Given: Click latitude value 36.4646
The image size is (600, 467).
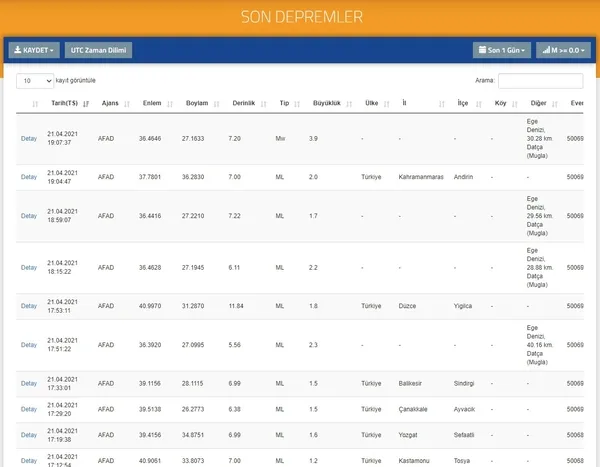Looking at the screenshot, I should point(150,139).
